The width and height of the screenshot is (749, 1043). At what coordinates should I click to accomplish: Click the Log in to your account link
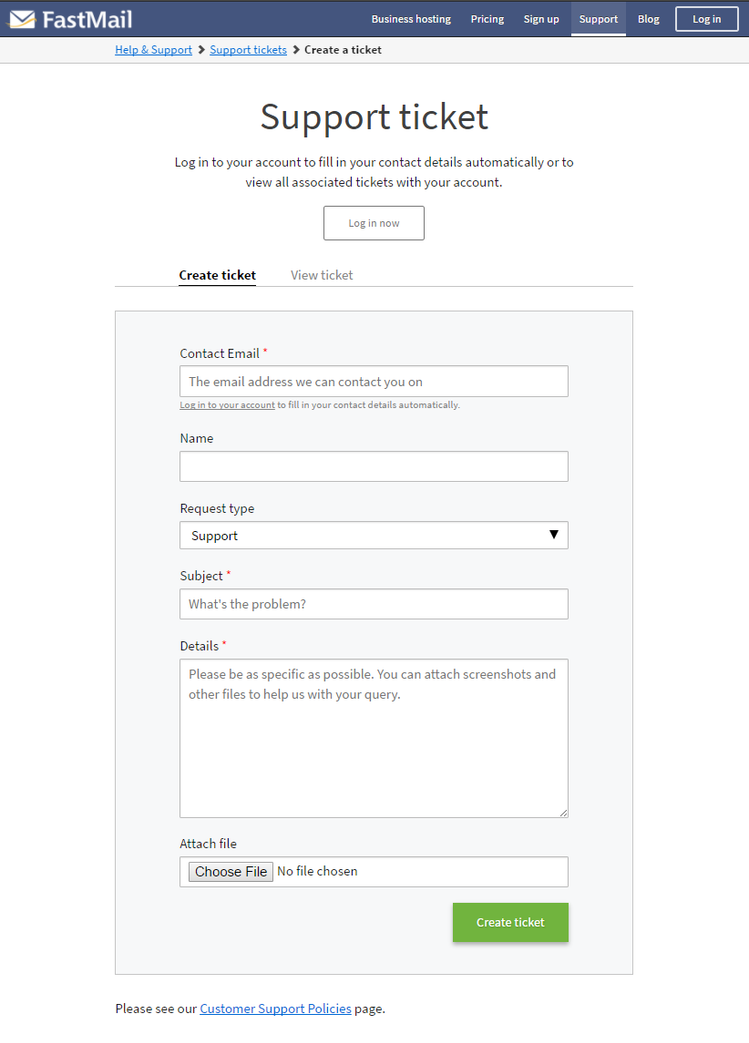(x=227, y=405)
